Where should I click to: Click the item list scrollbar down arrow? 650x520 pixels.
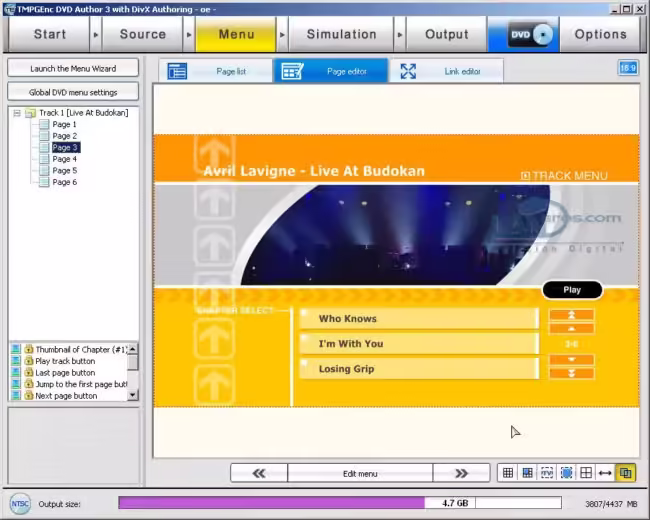point(133,395)
